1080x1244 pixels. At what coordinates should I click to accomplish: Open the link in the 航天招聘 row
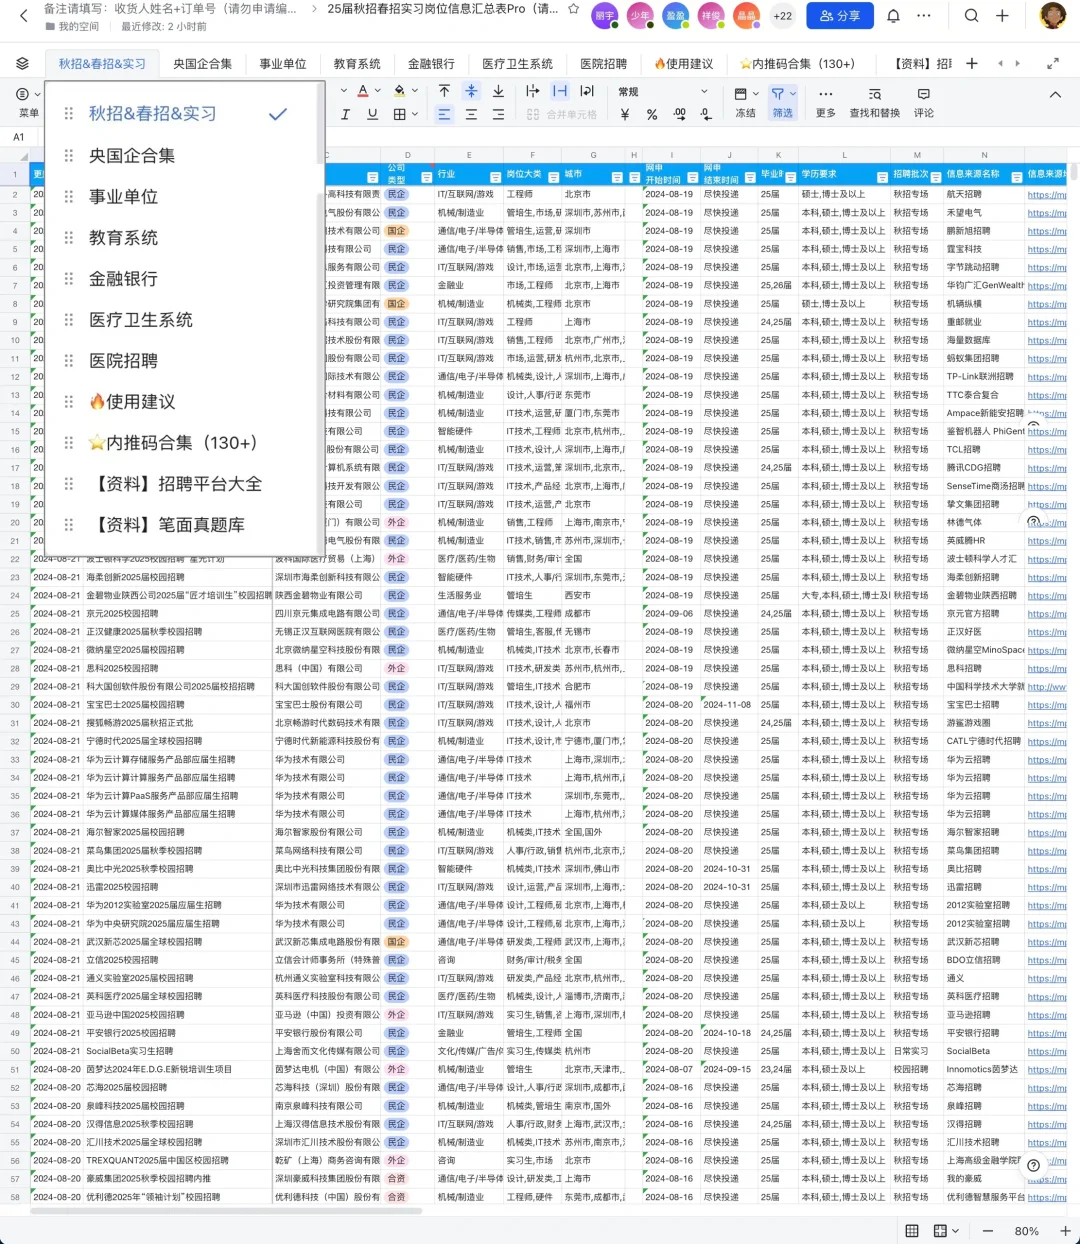pyautogui.click(x=1047, y=195)
